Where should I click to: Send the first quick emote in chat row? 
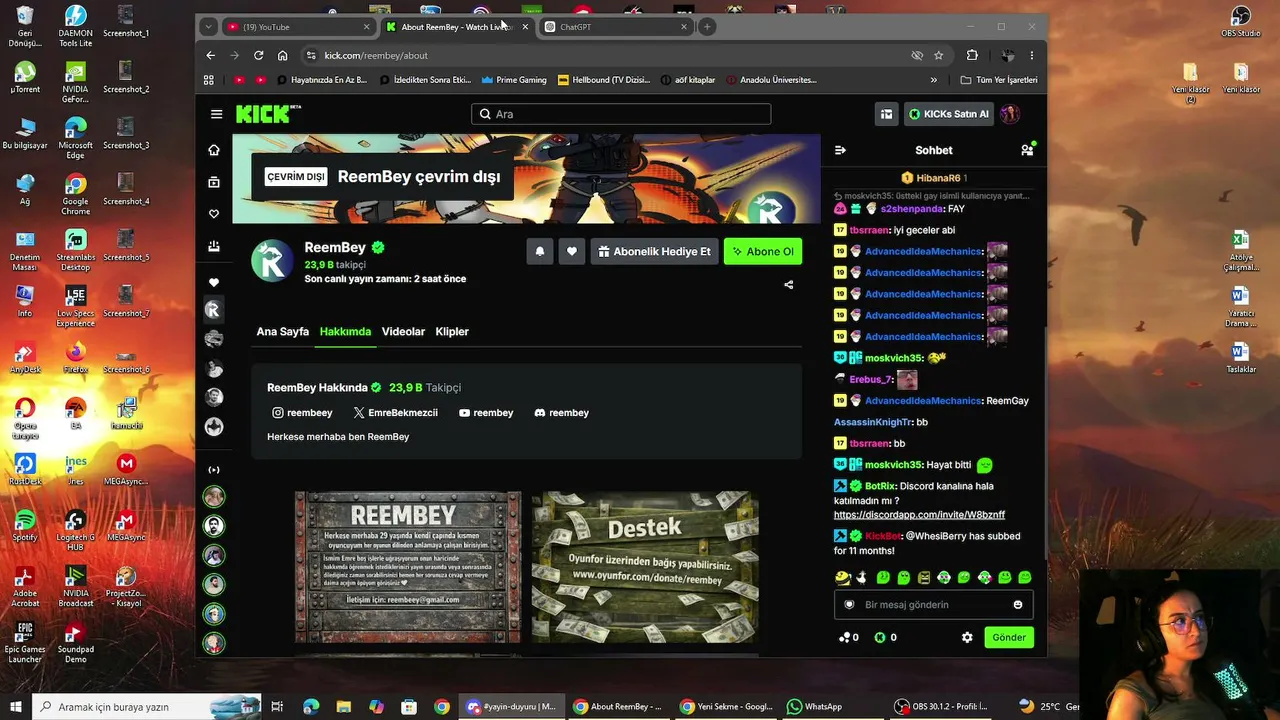pos(843,577)
